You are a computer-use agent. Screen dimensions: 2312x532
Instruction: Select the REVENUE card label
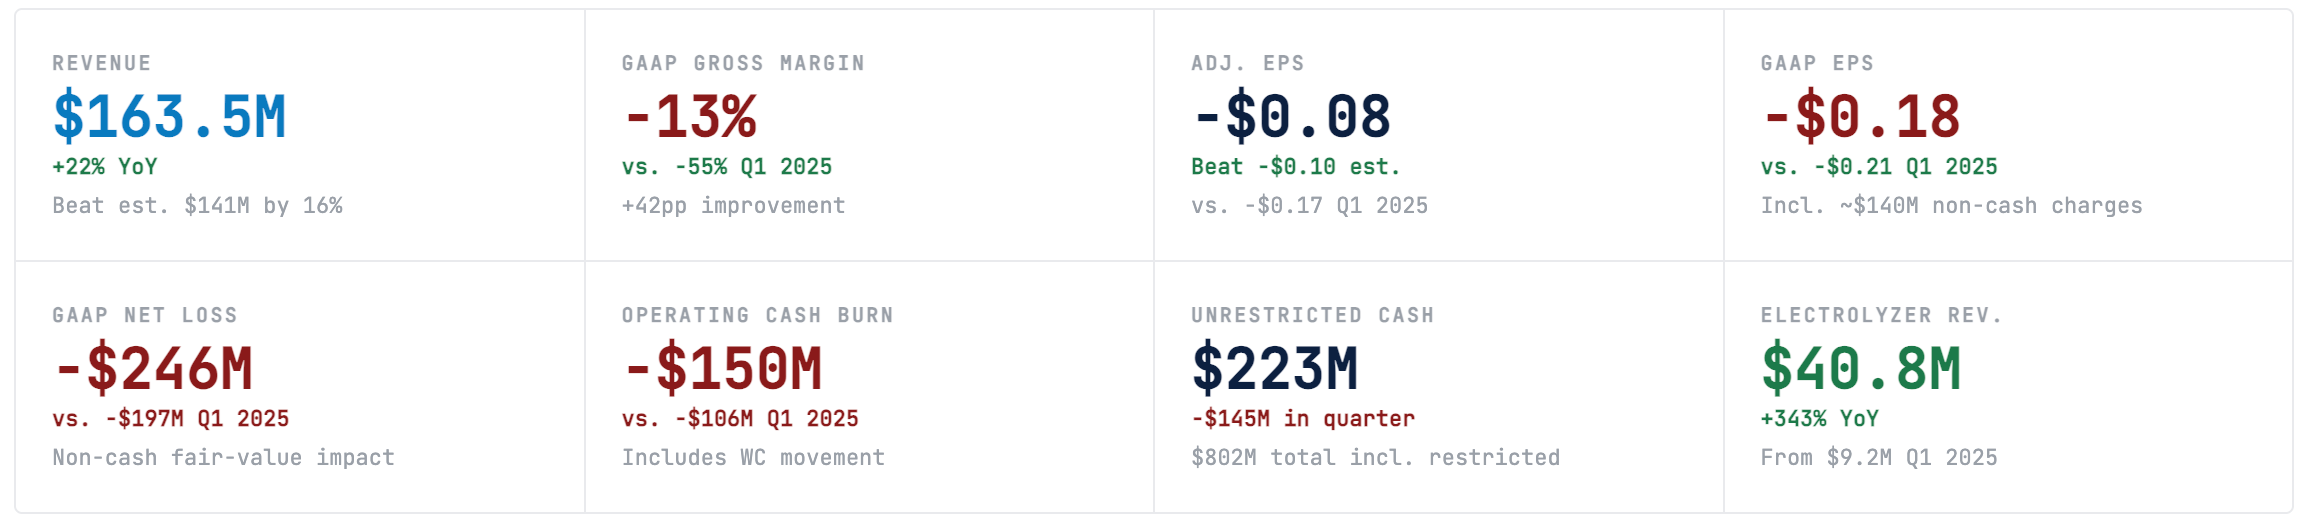coord(102,63)
